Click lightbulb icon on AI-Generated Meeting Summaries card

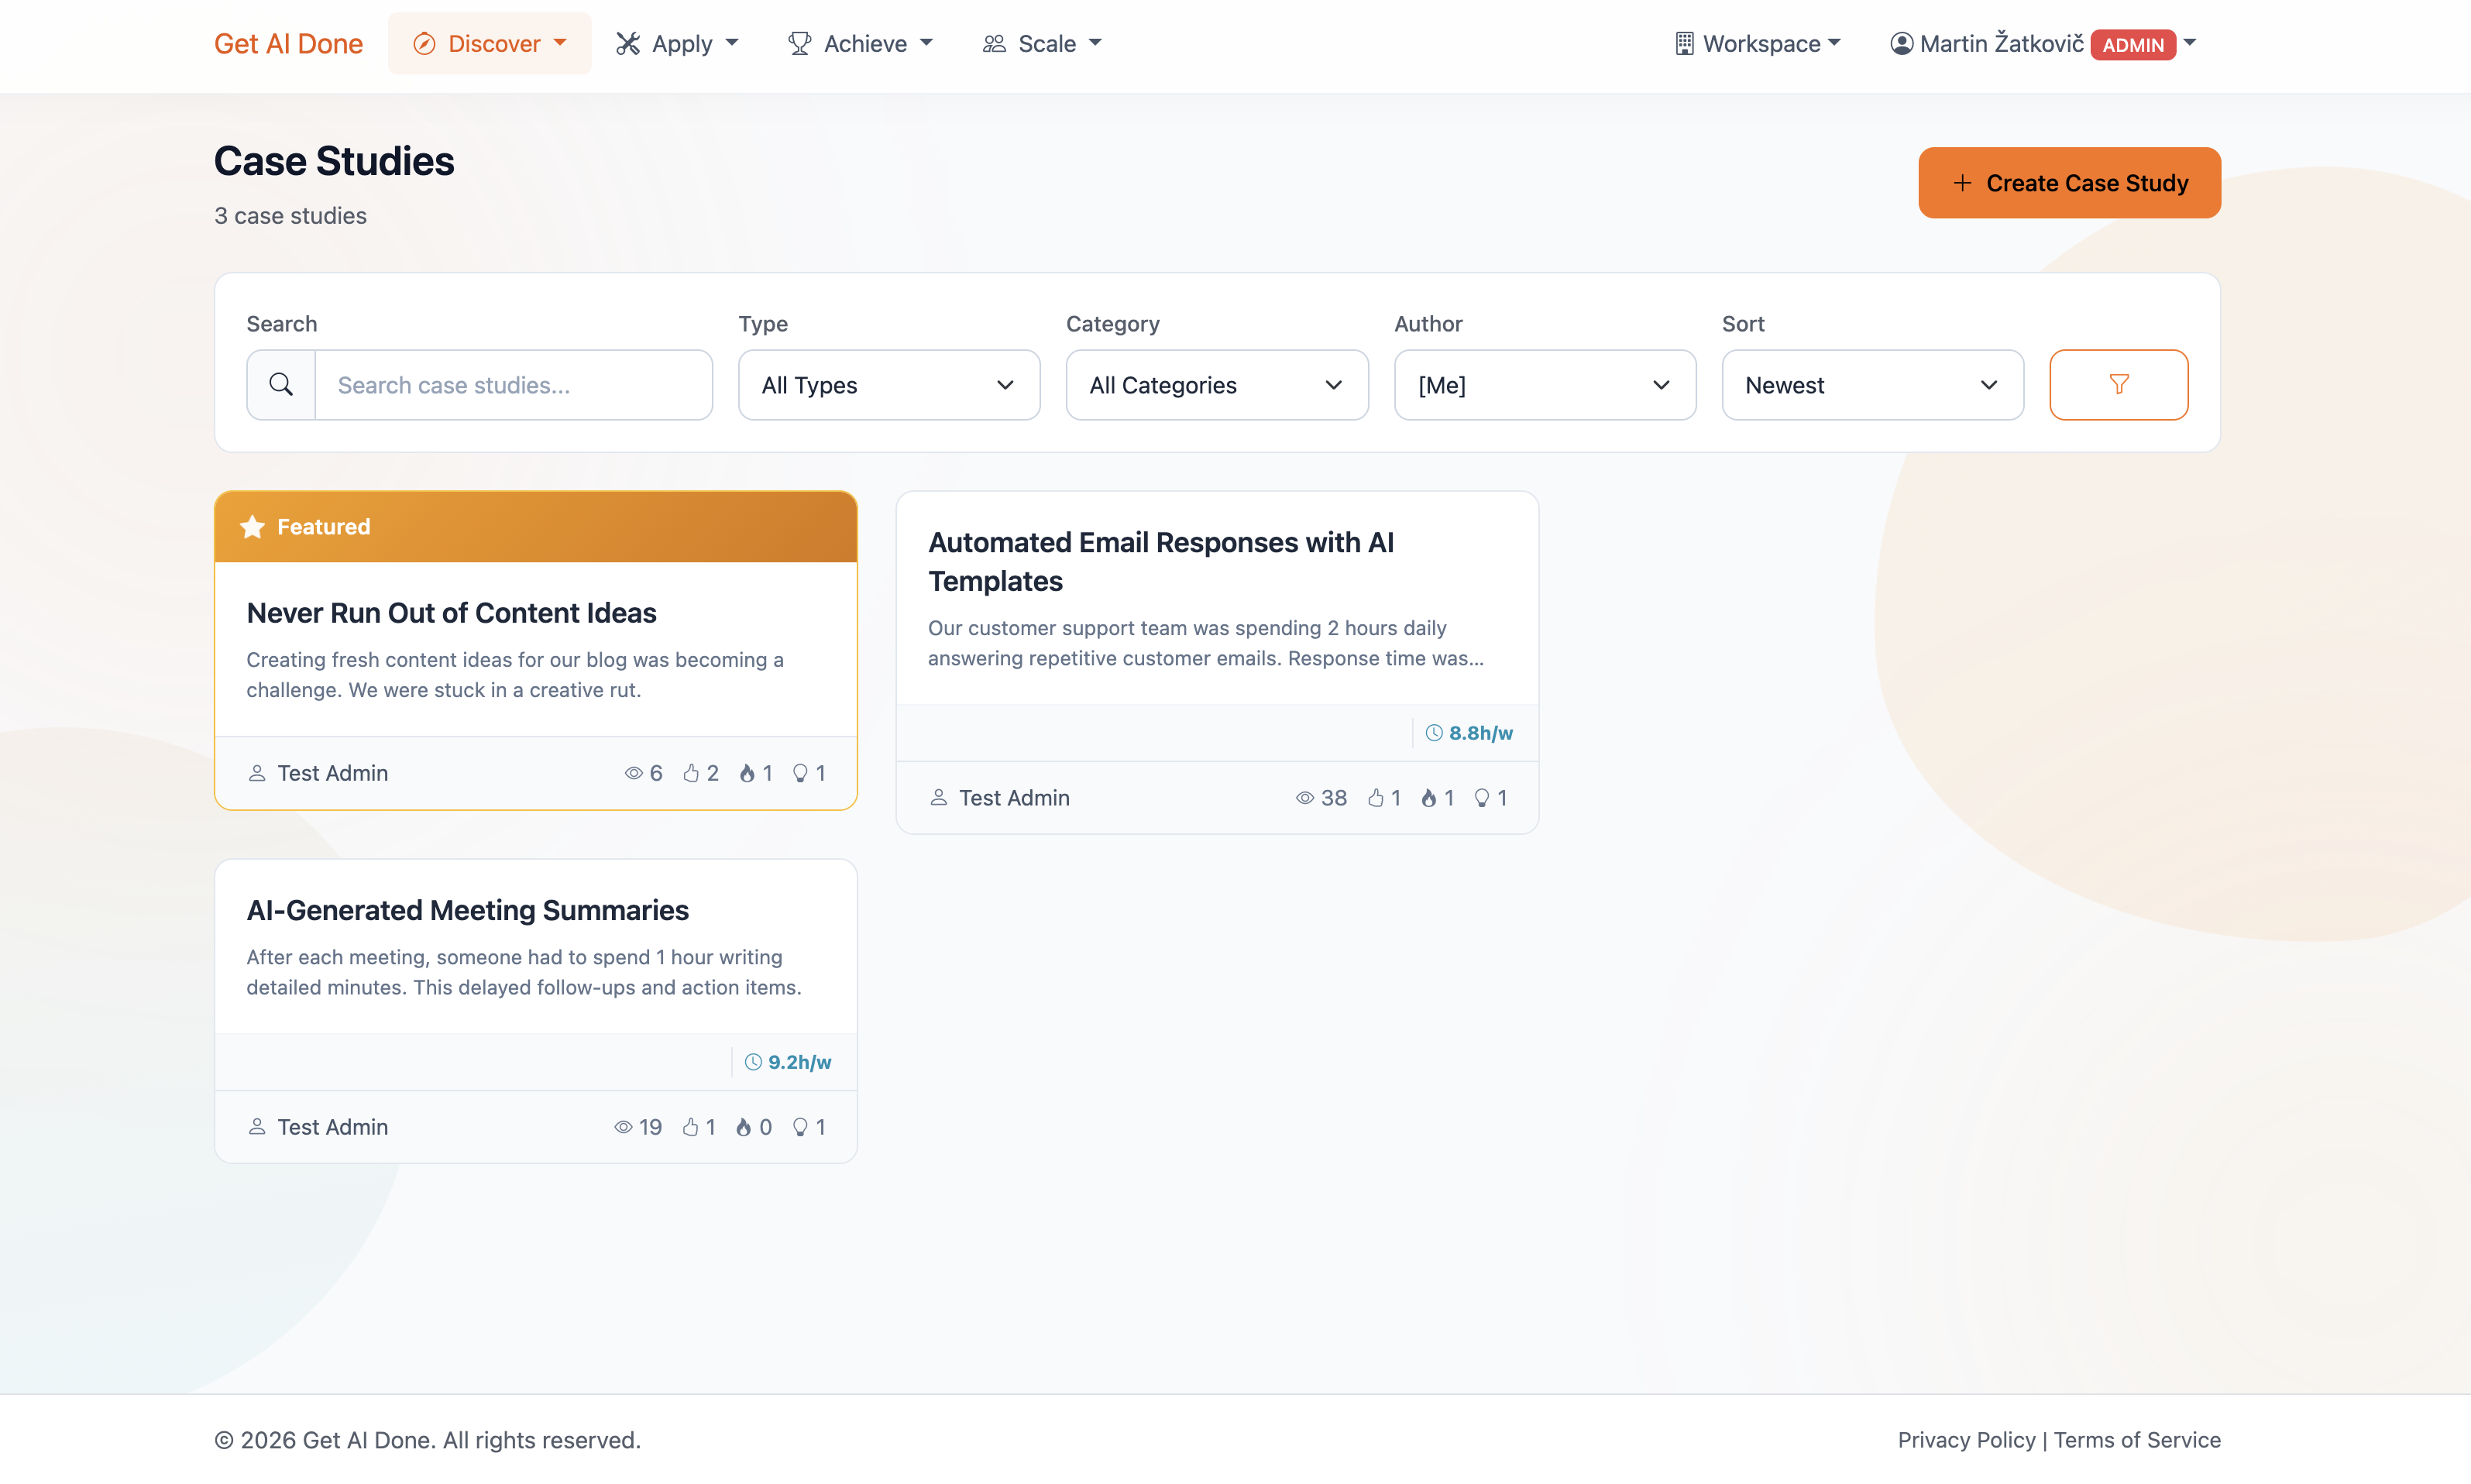[x=800, y=1127]
